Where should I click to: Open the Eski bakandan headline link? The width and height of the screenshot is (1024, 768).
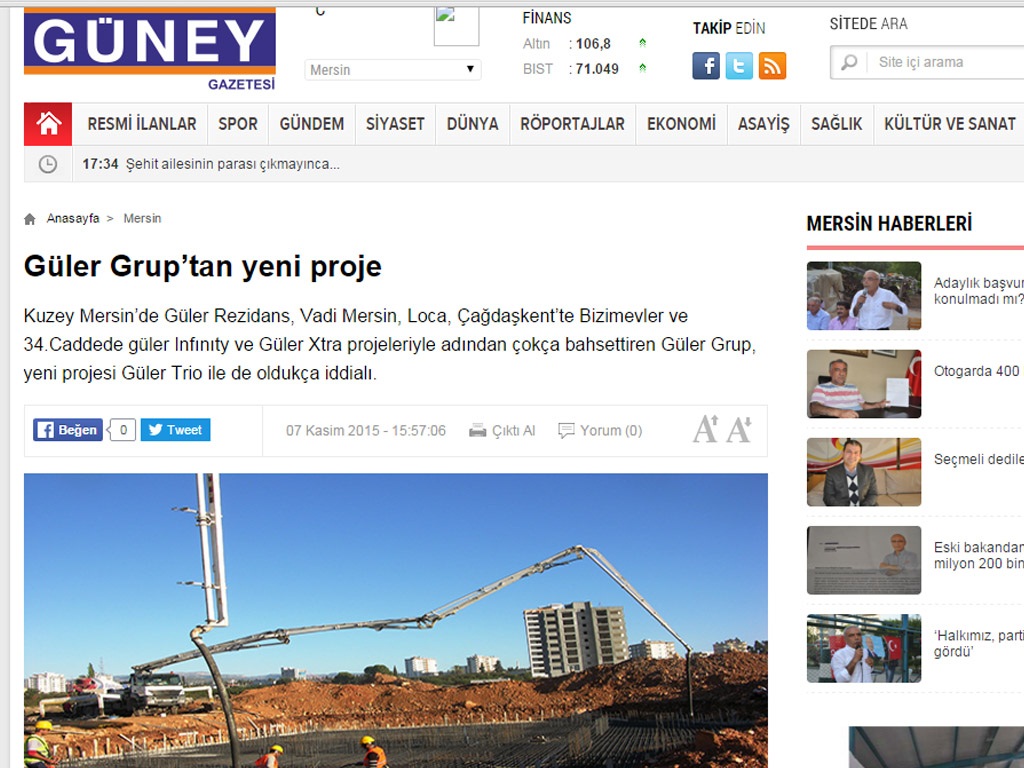tap(979, 556)
